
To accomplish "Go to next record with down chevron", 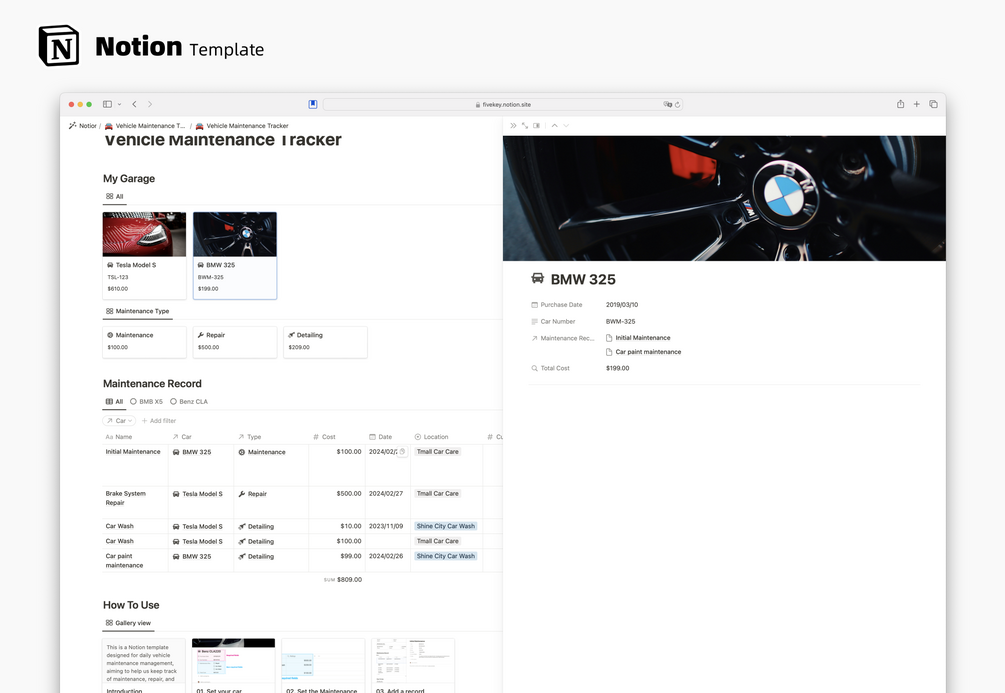I will 566,126.
